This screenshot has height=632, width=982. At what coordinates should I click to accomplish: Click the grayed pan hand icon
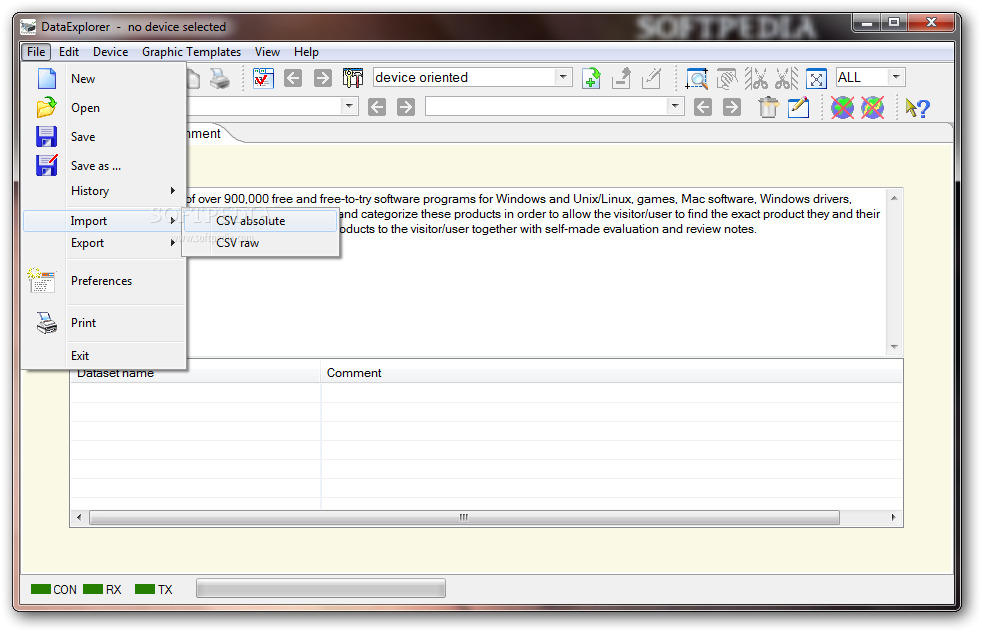[x=726, y=78]
